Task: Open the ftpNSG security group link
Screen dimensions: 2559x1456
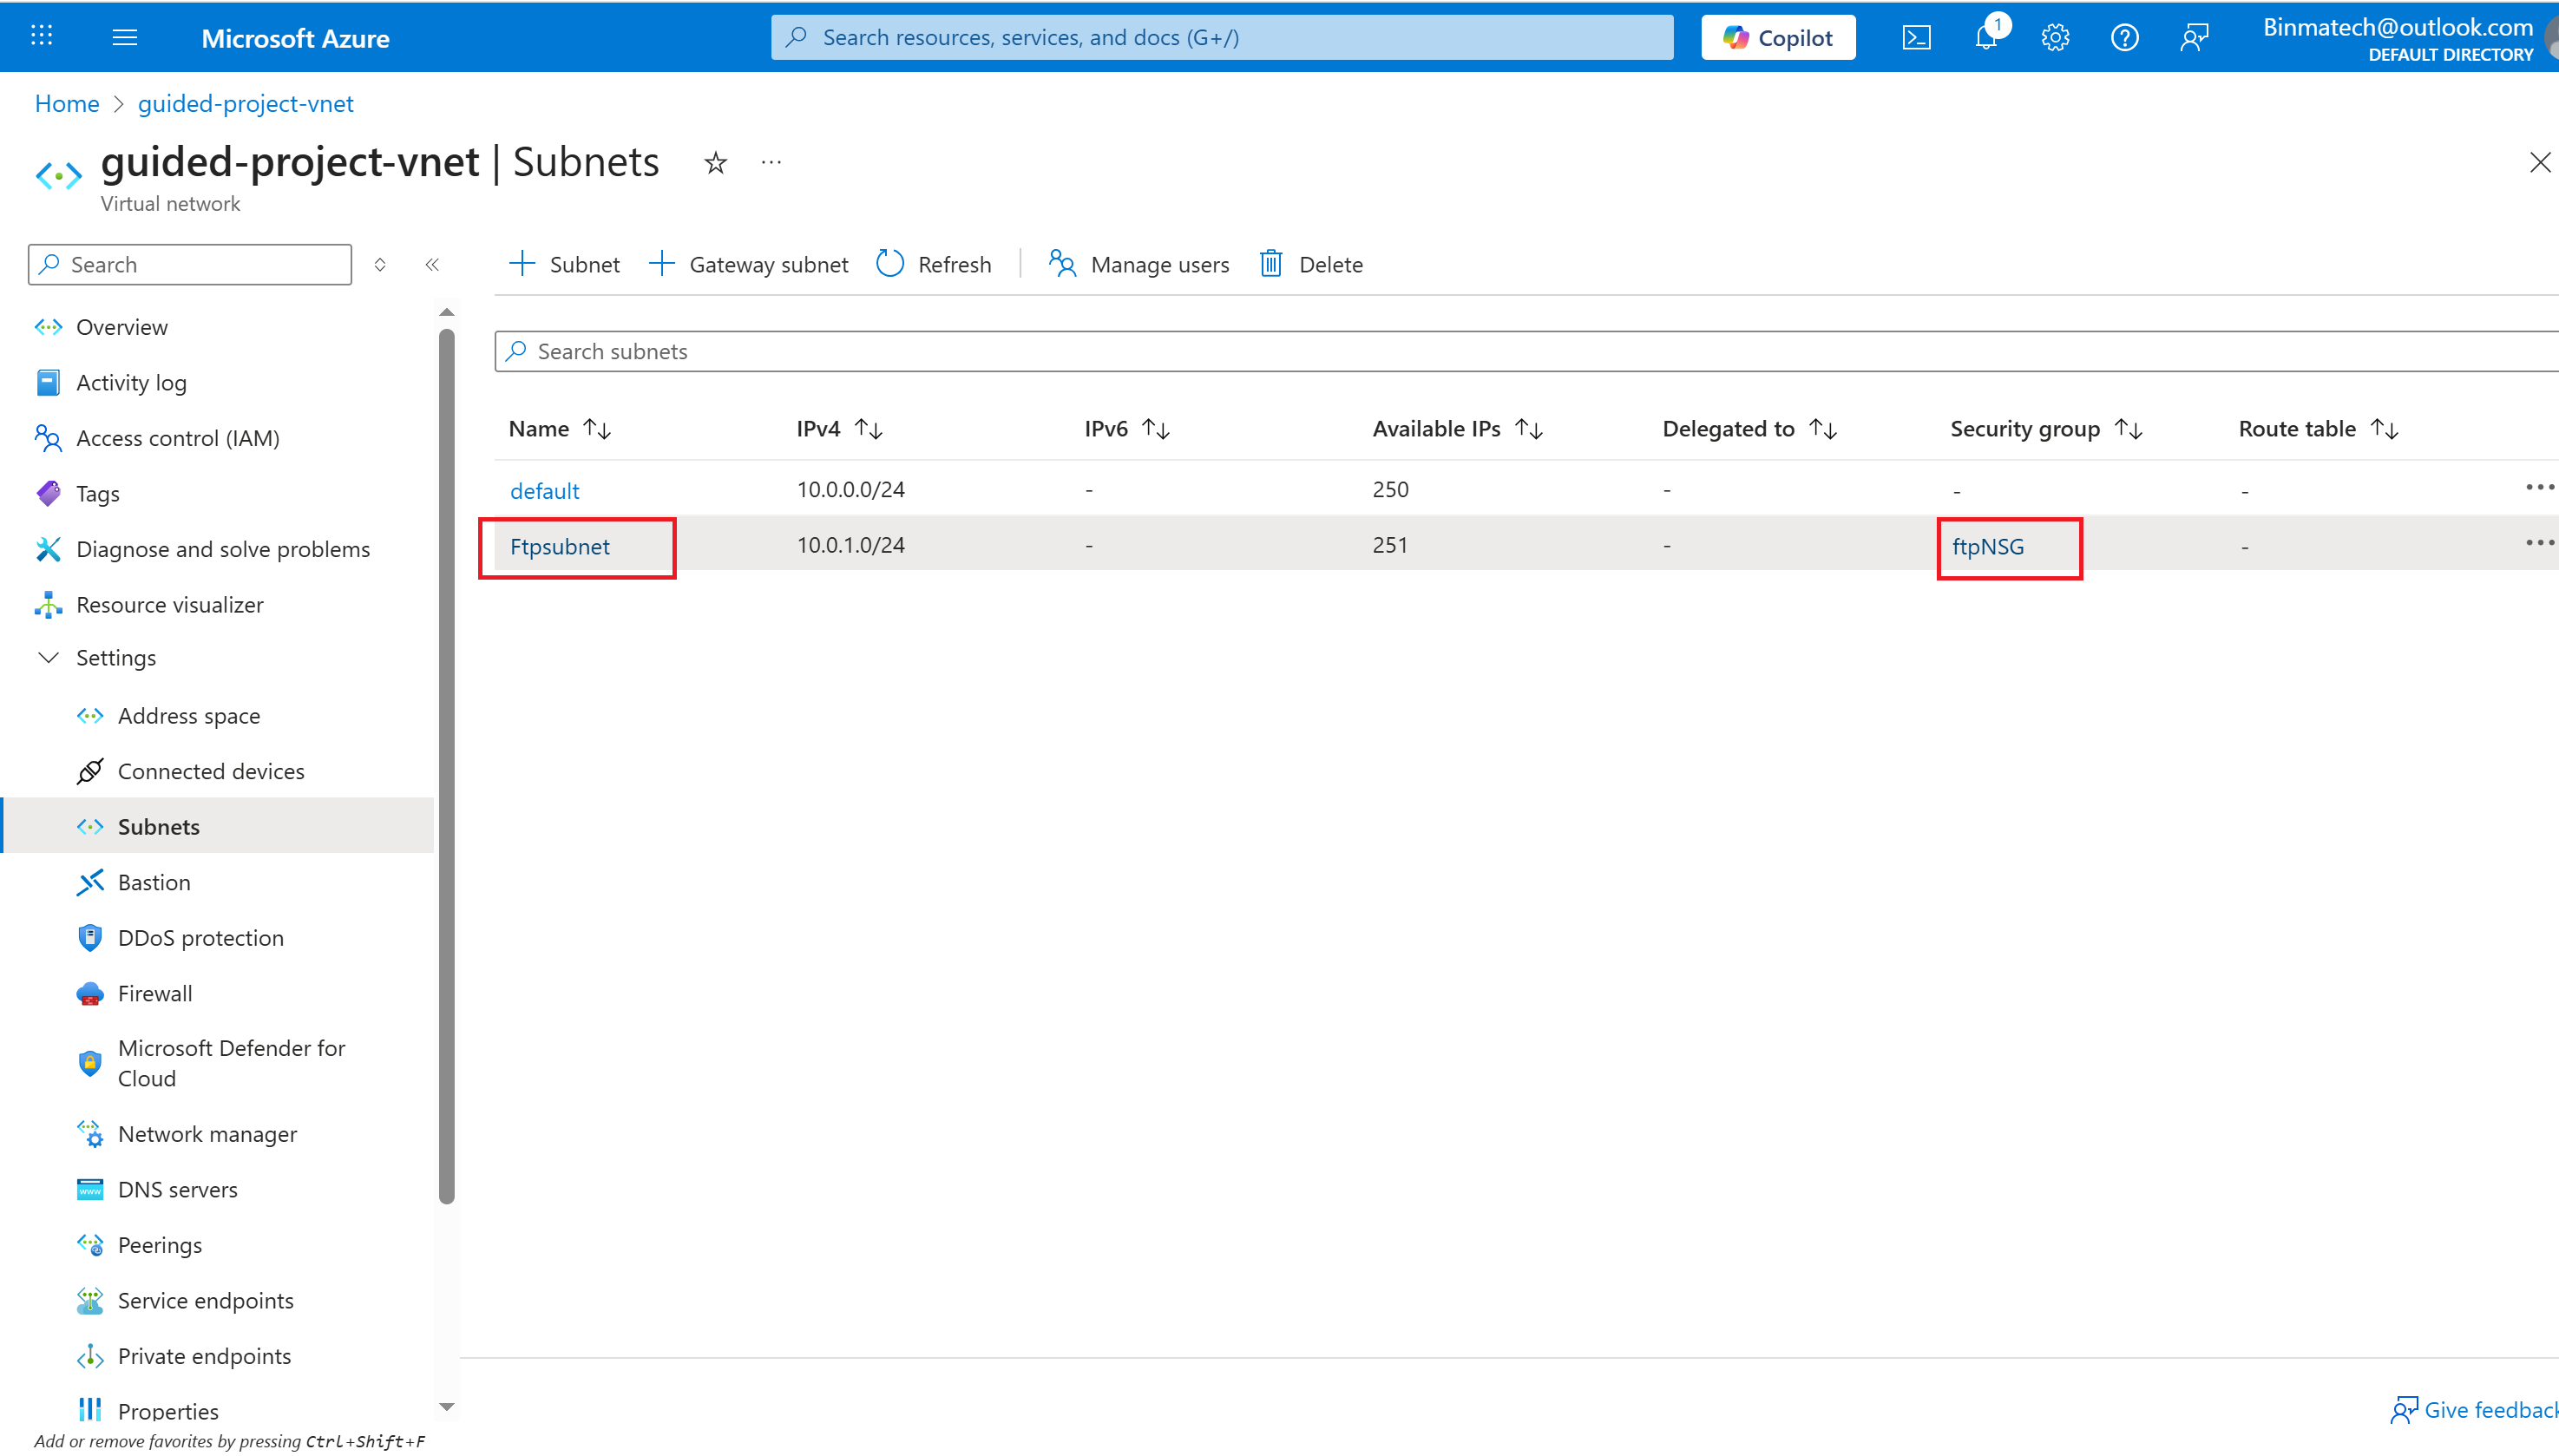Action: [x=1987, y=547]
